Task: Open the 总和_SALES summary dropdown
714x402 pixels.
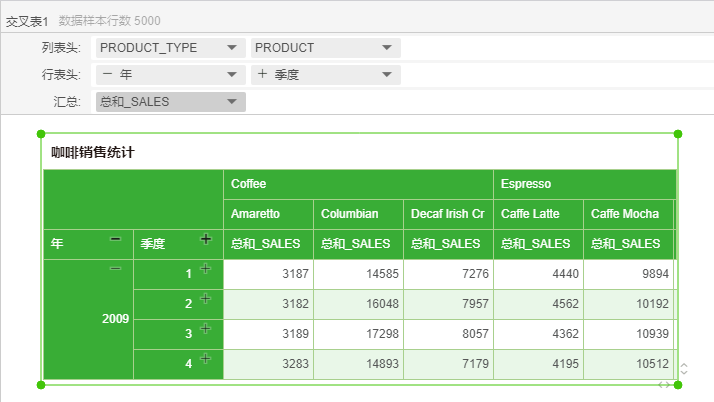Action: (x=232, y=102)
